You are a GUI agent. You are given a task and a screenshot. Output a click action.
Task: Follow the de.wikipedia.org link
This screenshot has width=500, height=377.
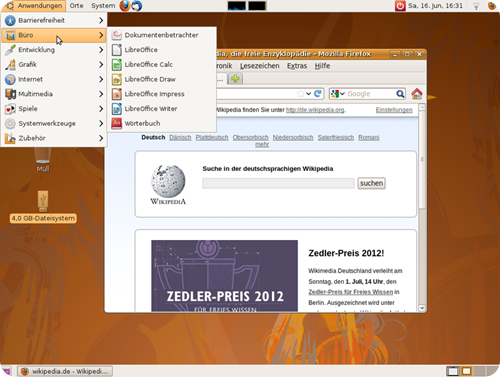click(x=315, y=110)
